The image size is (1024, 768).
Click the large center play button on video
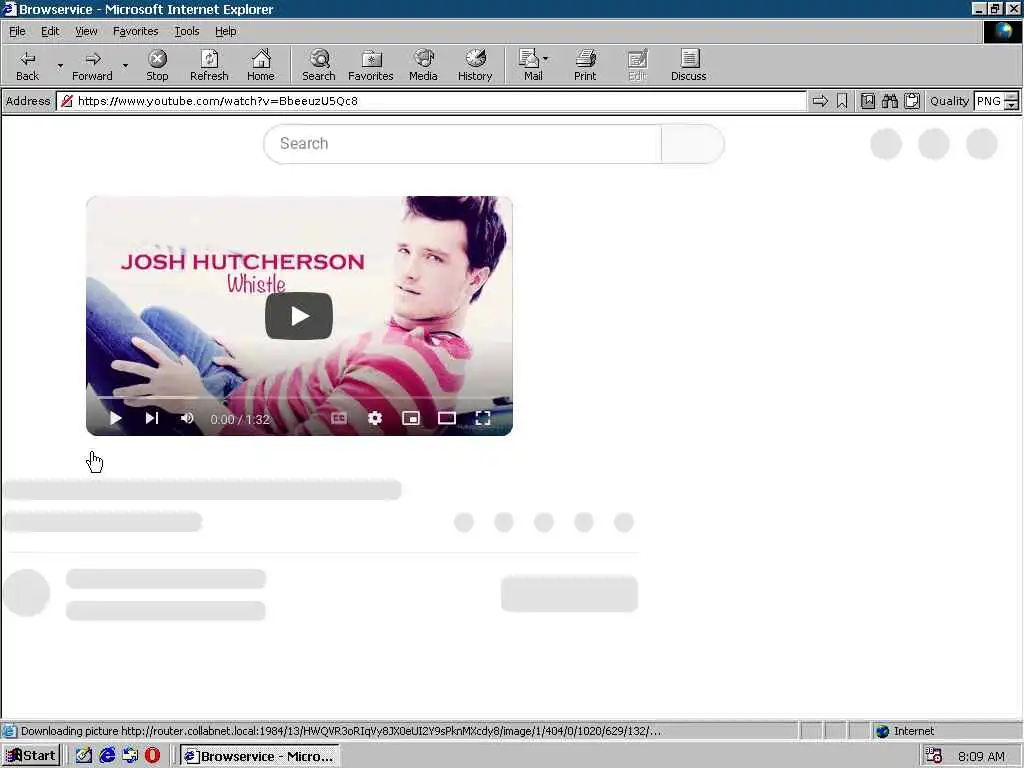coord(298,316)
